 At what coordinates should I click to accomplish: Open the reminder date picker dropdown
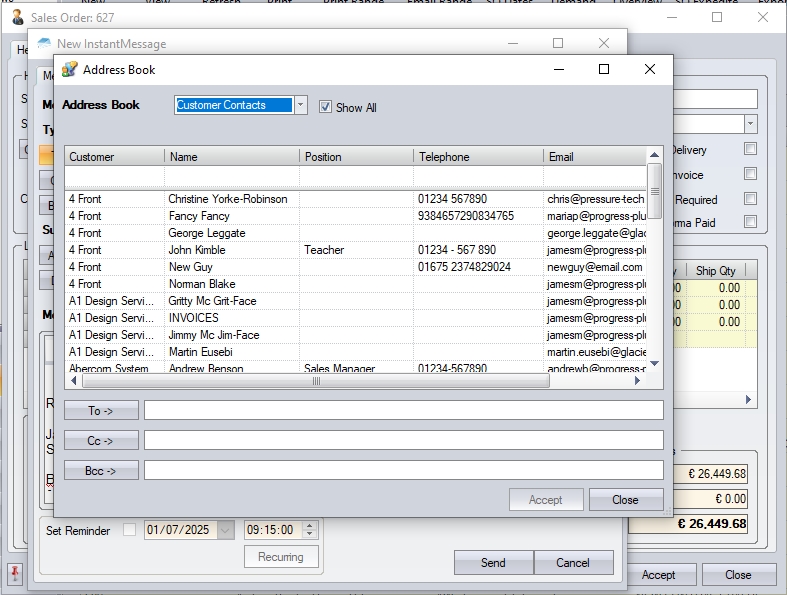(x=226, y=530)
